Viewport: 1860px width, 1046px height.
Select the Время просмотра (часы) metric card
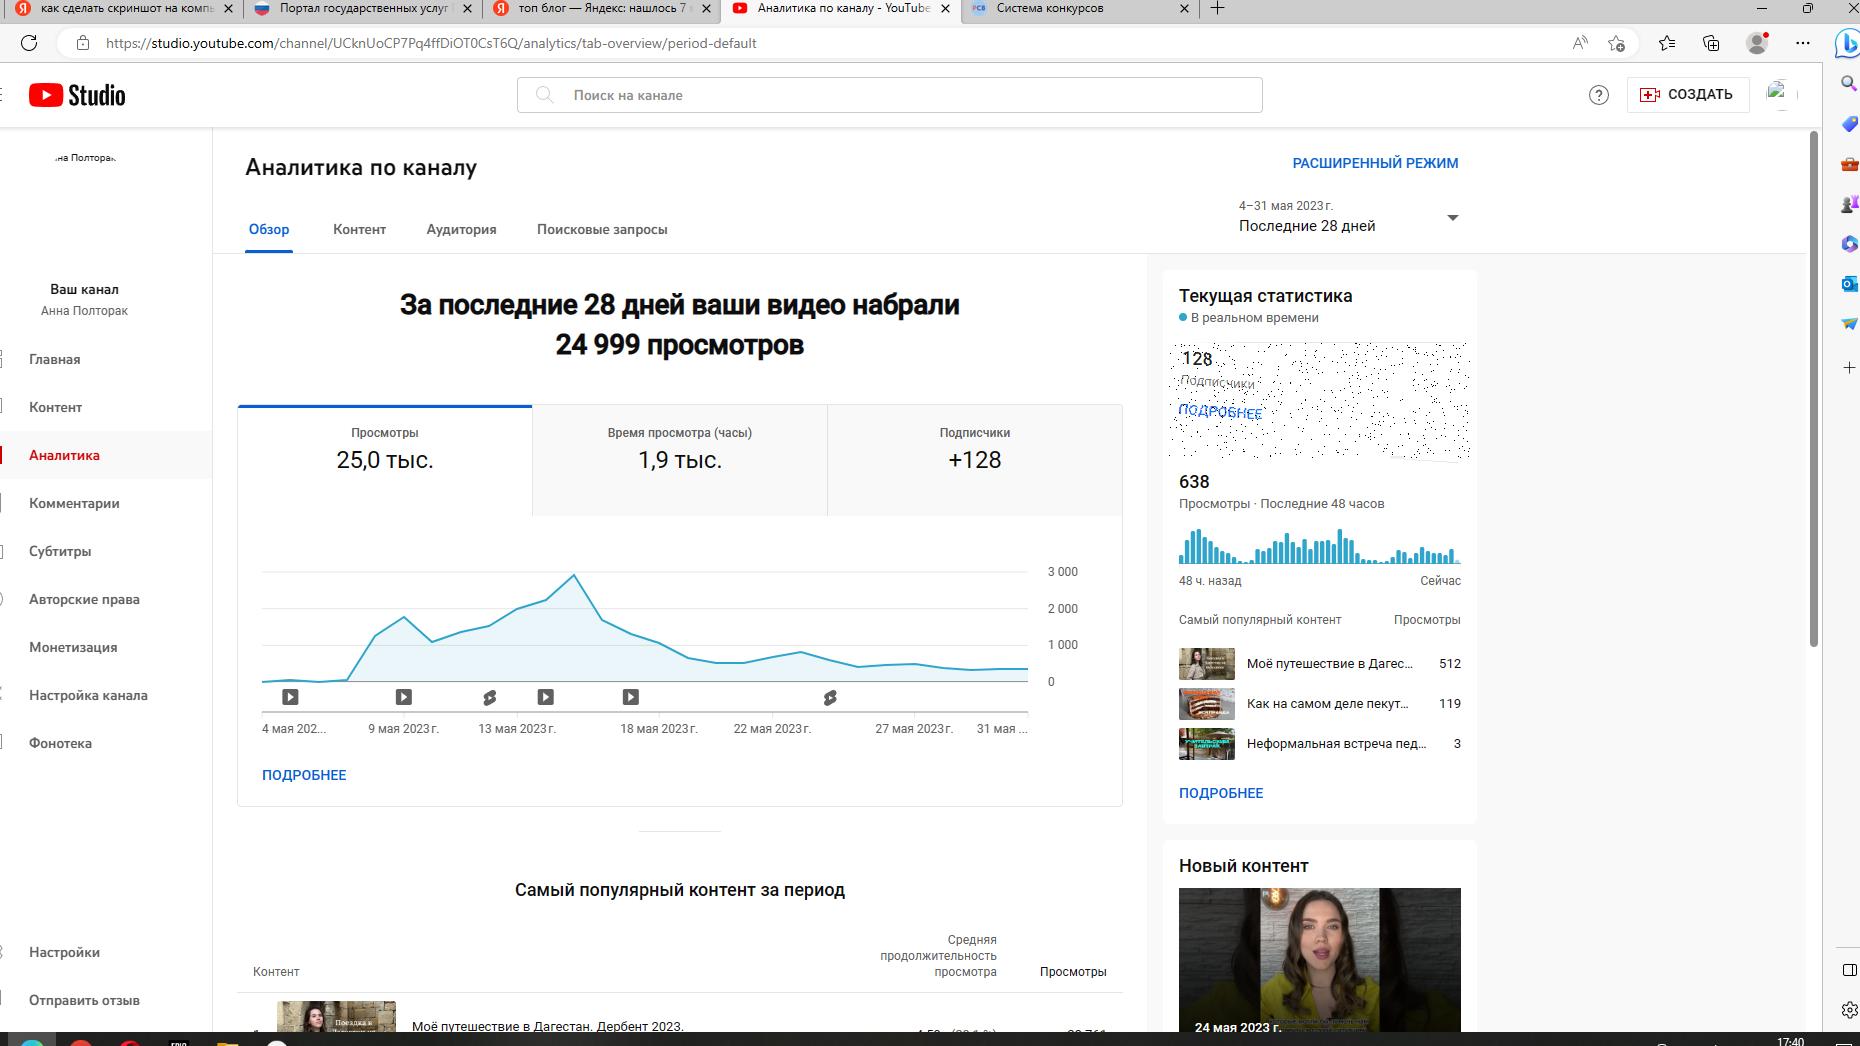point(680,460)
